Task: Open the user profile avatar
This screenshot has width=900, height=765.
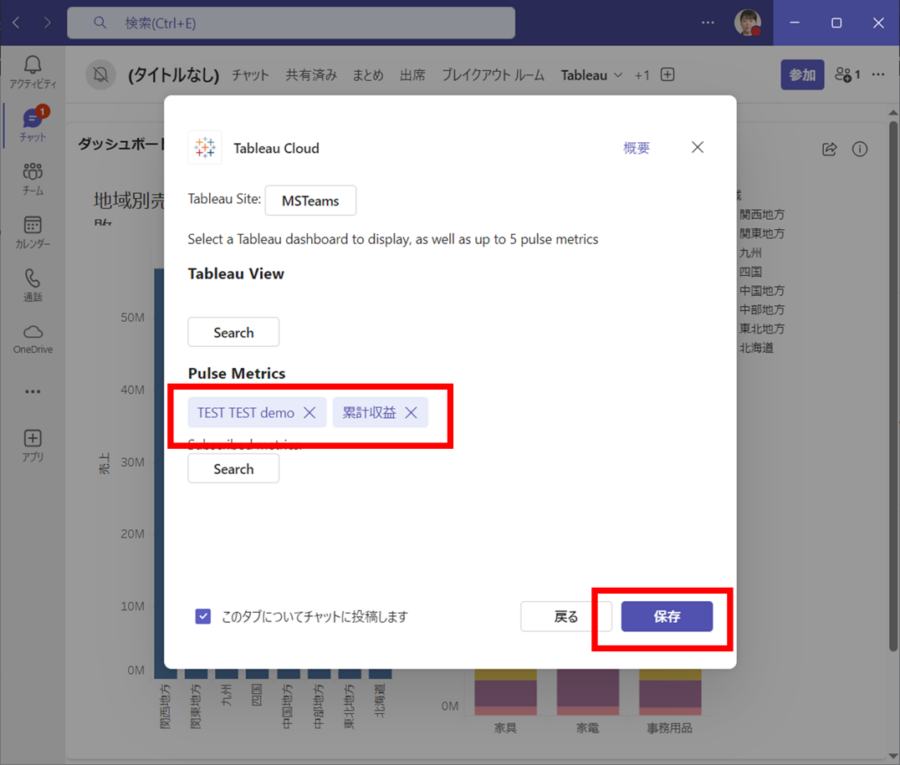Action: [x=747, y=22]
